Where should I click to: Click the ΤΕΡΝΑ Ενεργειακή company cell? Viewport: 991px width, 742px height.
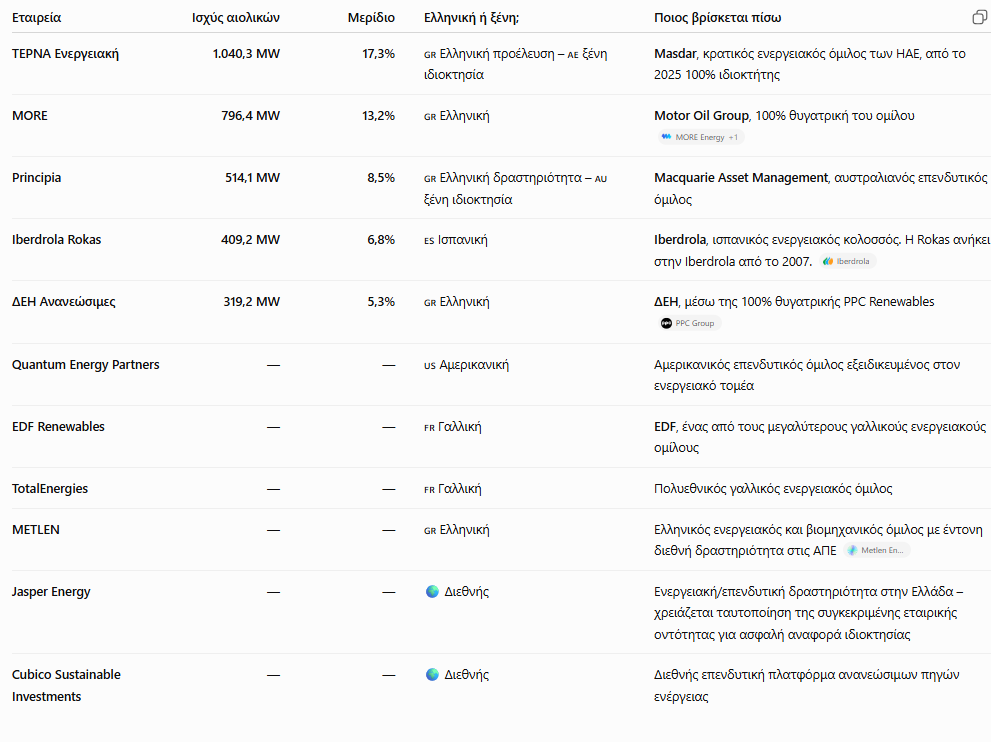pyautogui.click(x=65, y=54)
